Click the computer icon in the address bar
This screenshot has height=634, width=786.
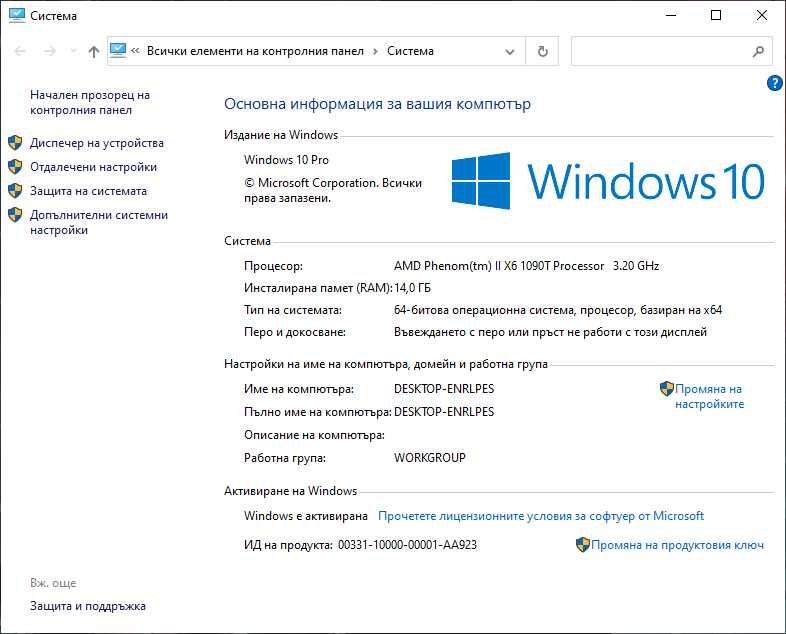[x=118, y=51]
